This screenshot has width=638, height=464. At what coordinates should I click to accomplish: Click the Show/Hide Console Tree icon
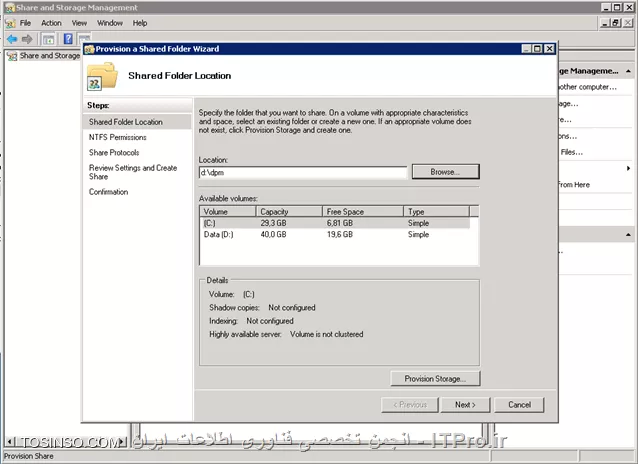[x=48, y=39]
